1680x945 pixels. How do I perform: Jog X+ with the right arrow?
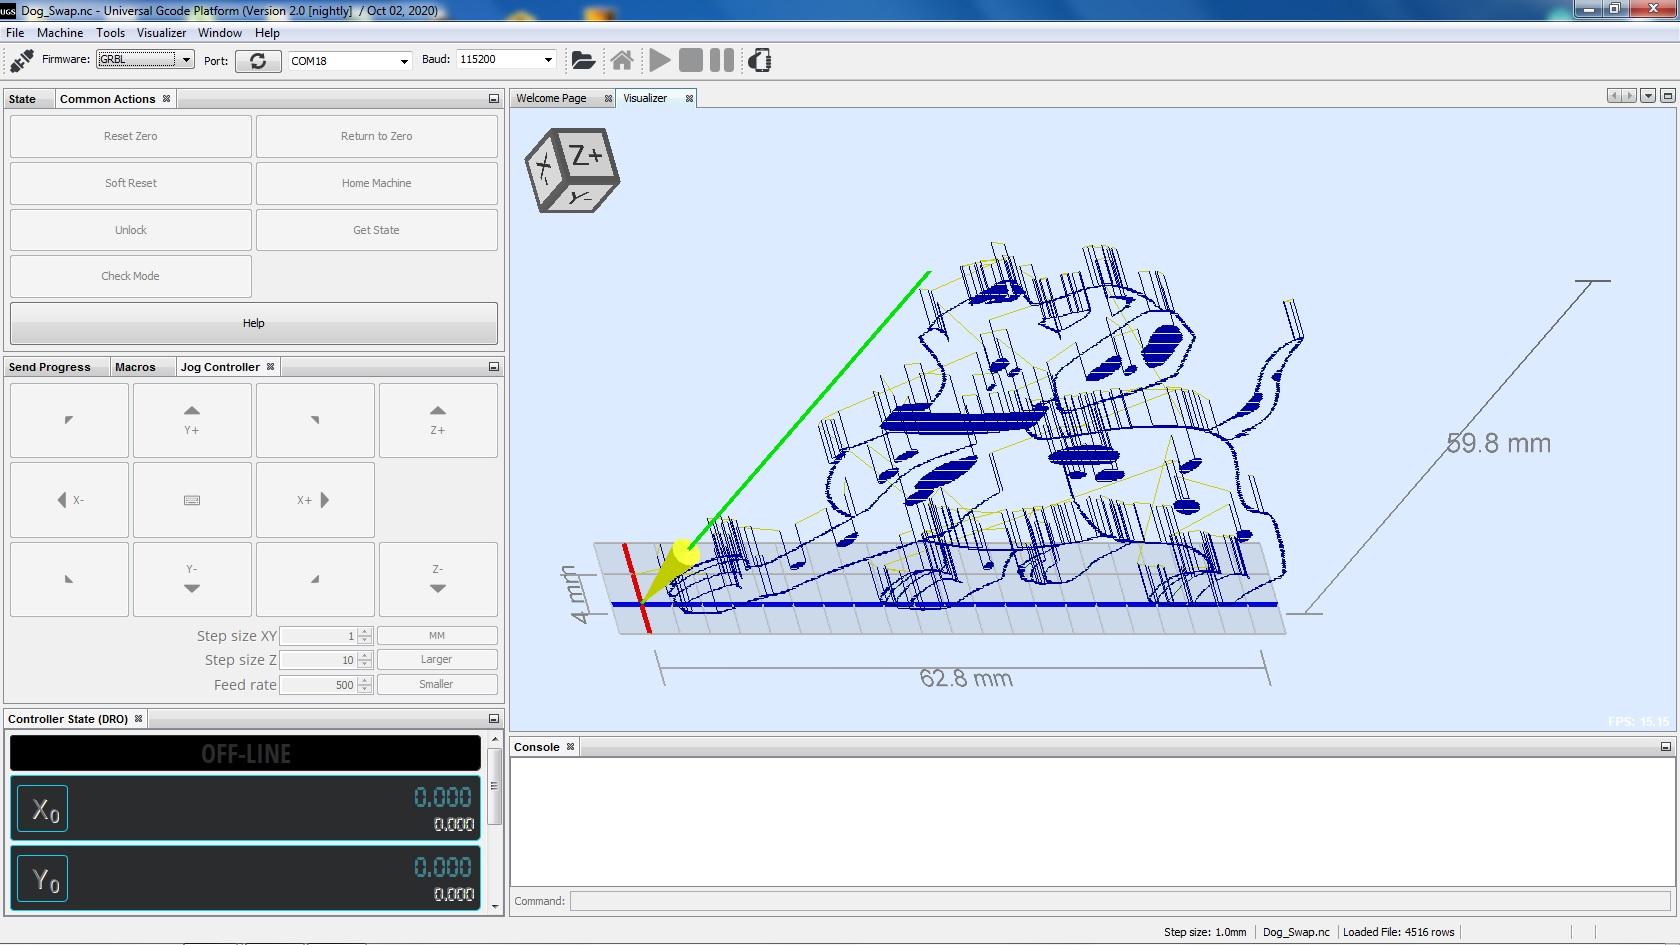click(x=315, y=500)
